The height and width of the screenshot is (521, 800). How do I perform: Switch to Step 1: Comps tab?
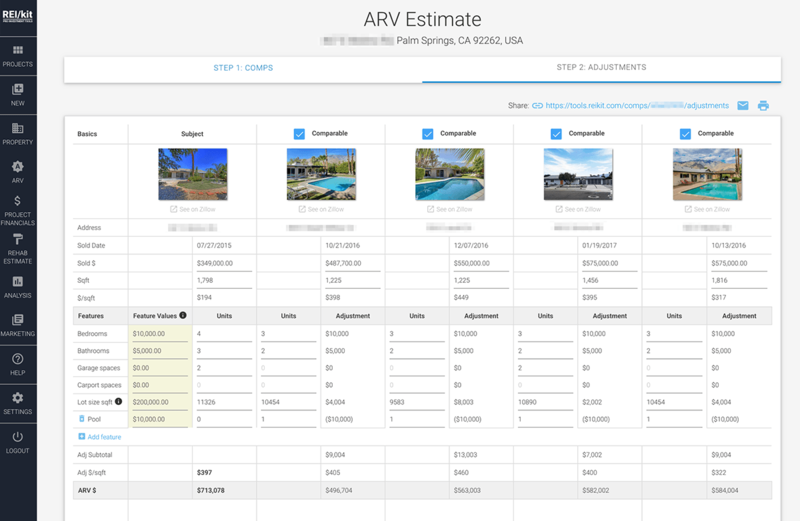click(243, 68)
